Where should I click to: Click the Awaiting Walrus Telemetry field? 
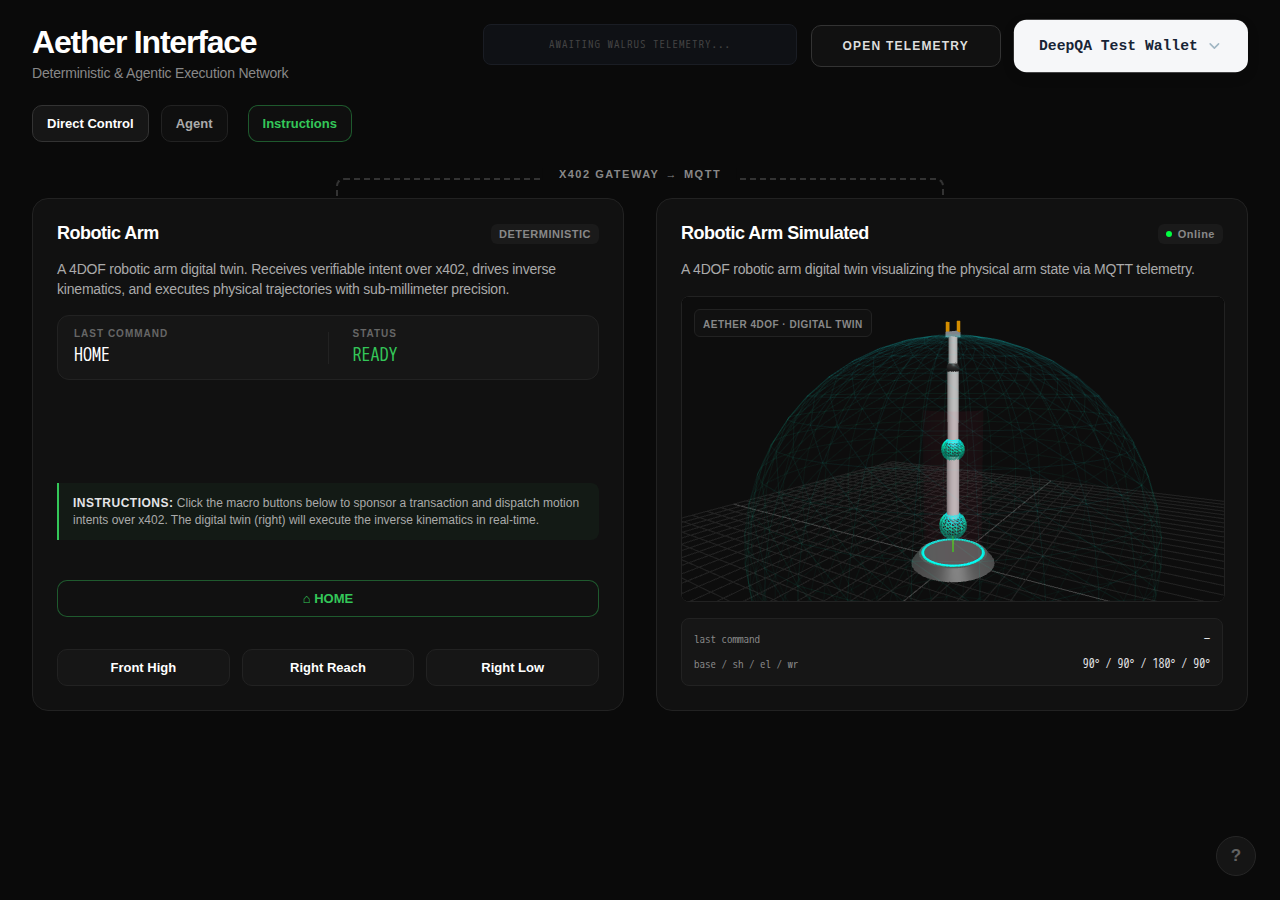(x=640, y=45)
